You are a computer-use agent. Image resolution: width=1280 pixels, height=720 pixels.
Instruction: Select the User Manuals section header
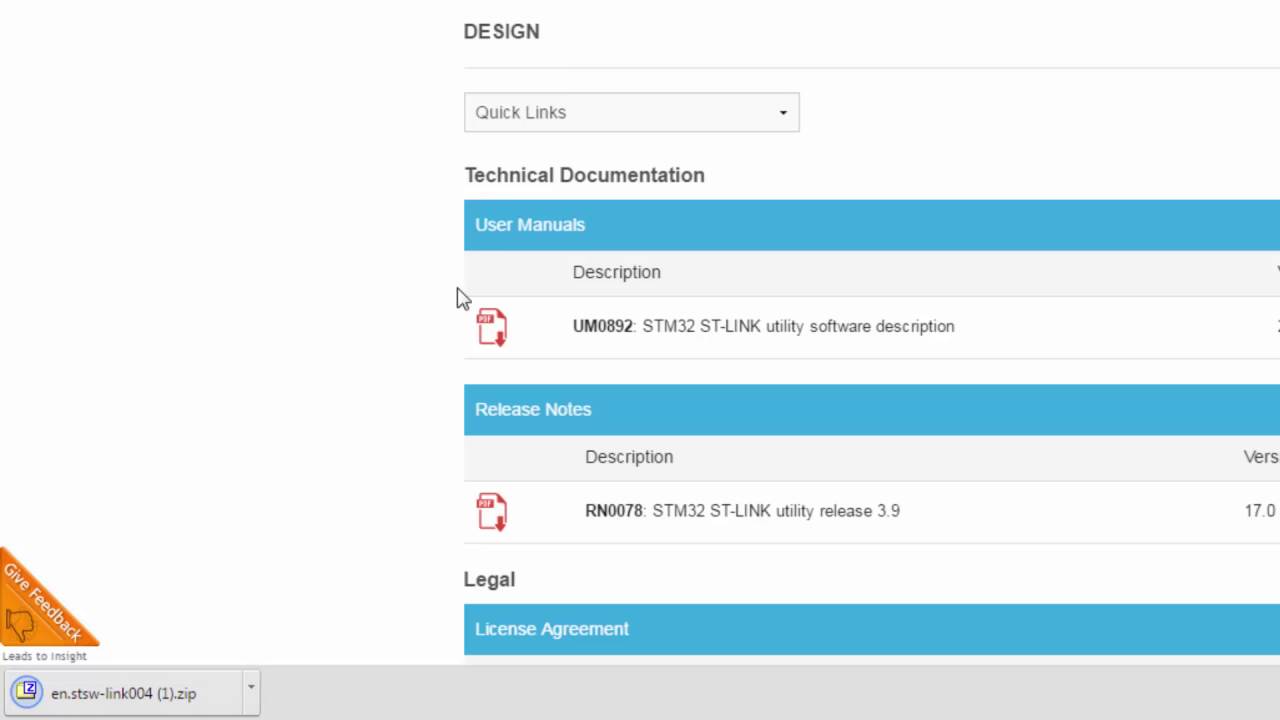872,224
